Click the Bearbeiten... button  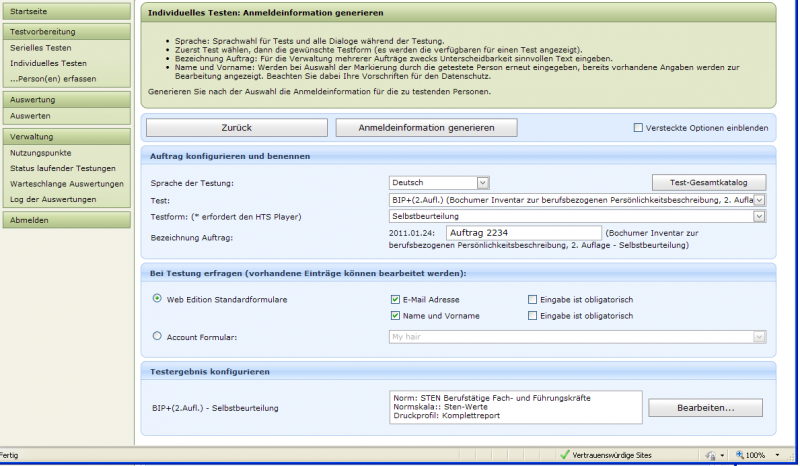pos(705,408)
